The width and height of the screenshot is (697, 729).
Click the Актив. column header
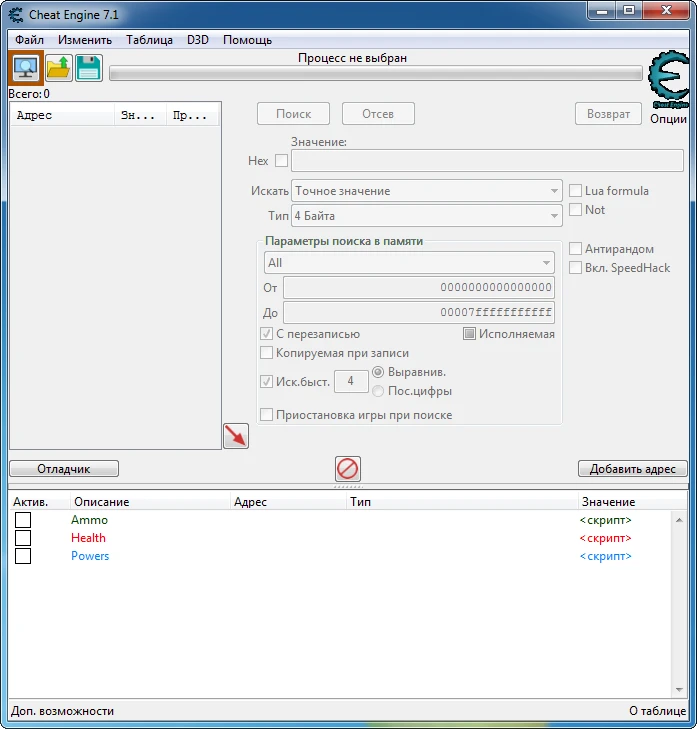[40, 502]
